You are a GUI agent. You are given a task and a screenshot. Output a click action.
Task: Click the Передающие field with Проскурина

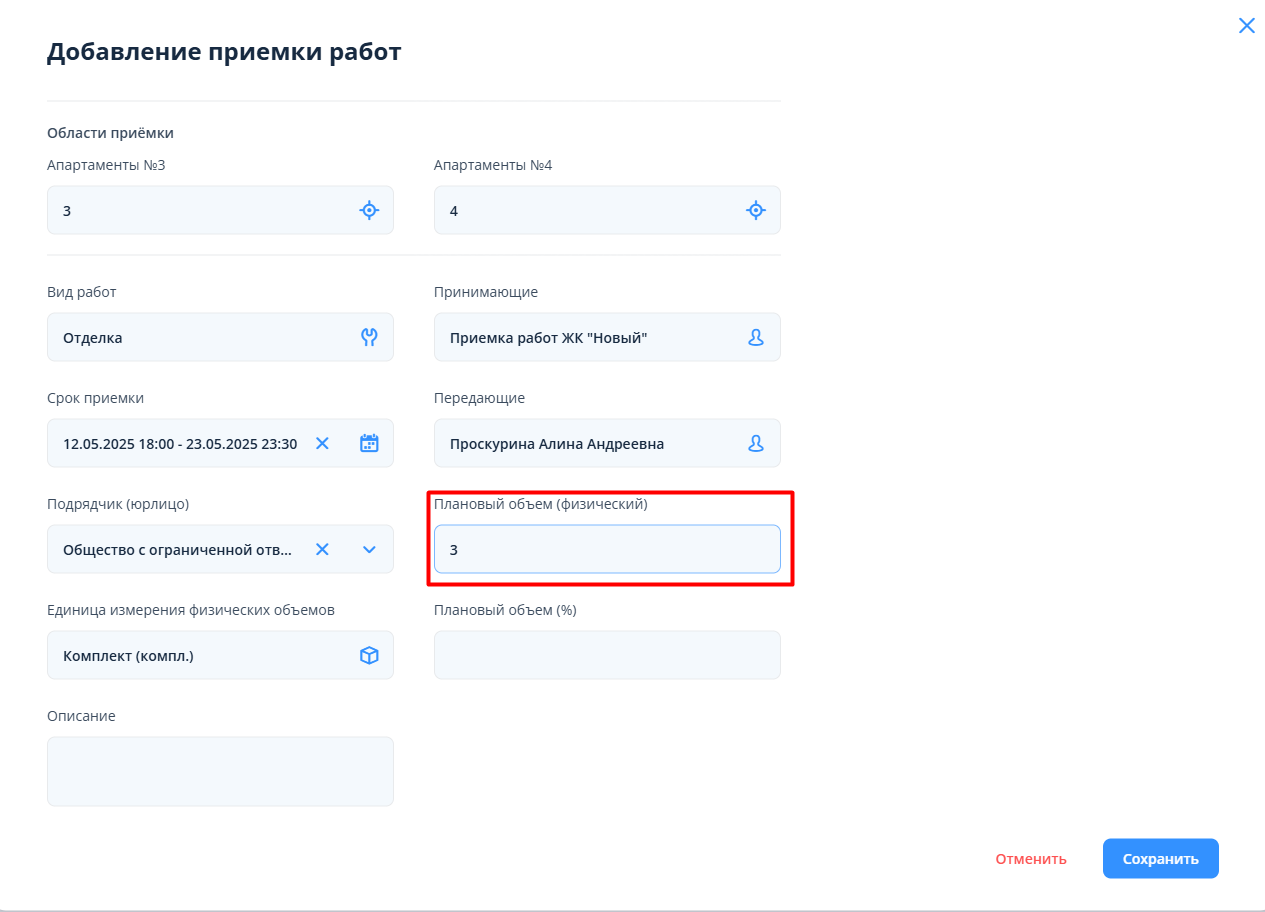[x=590, y=443]
